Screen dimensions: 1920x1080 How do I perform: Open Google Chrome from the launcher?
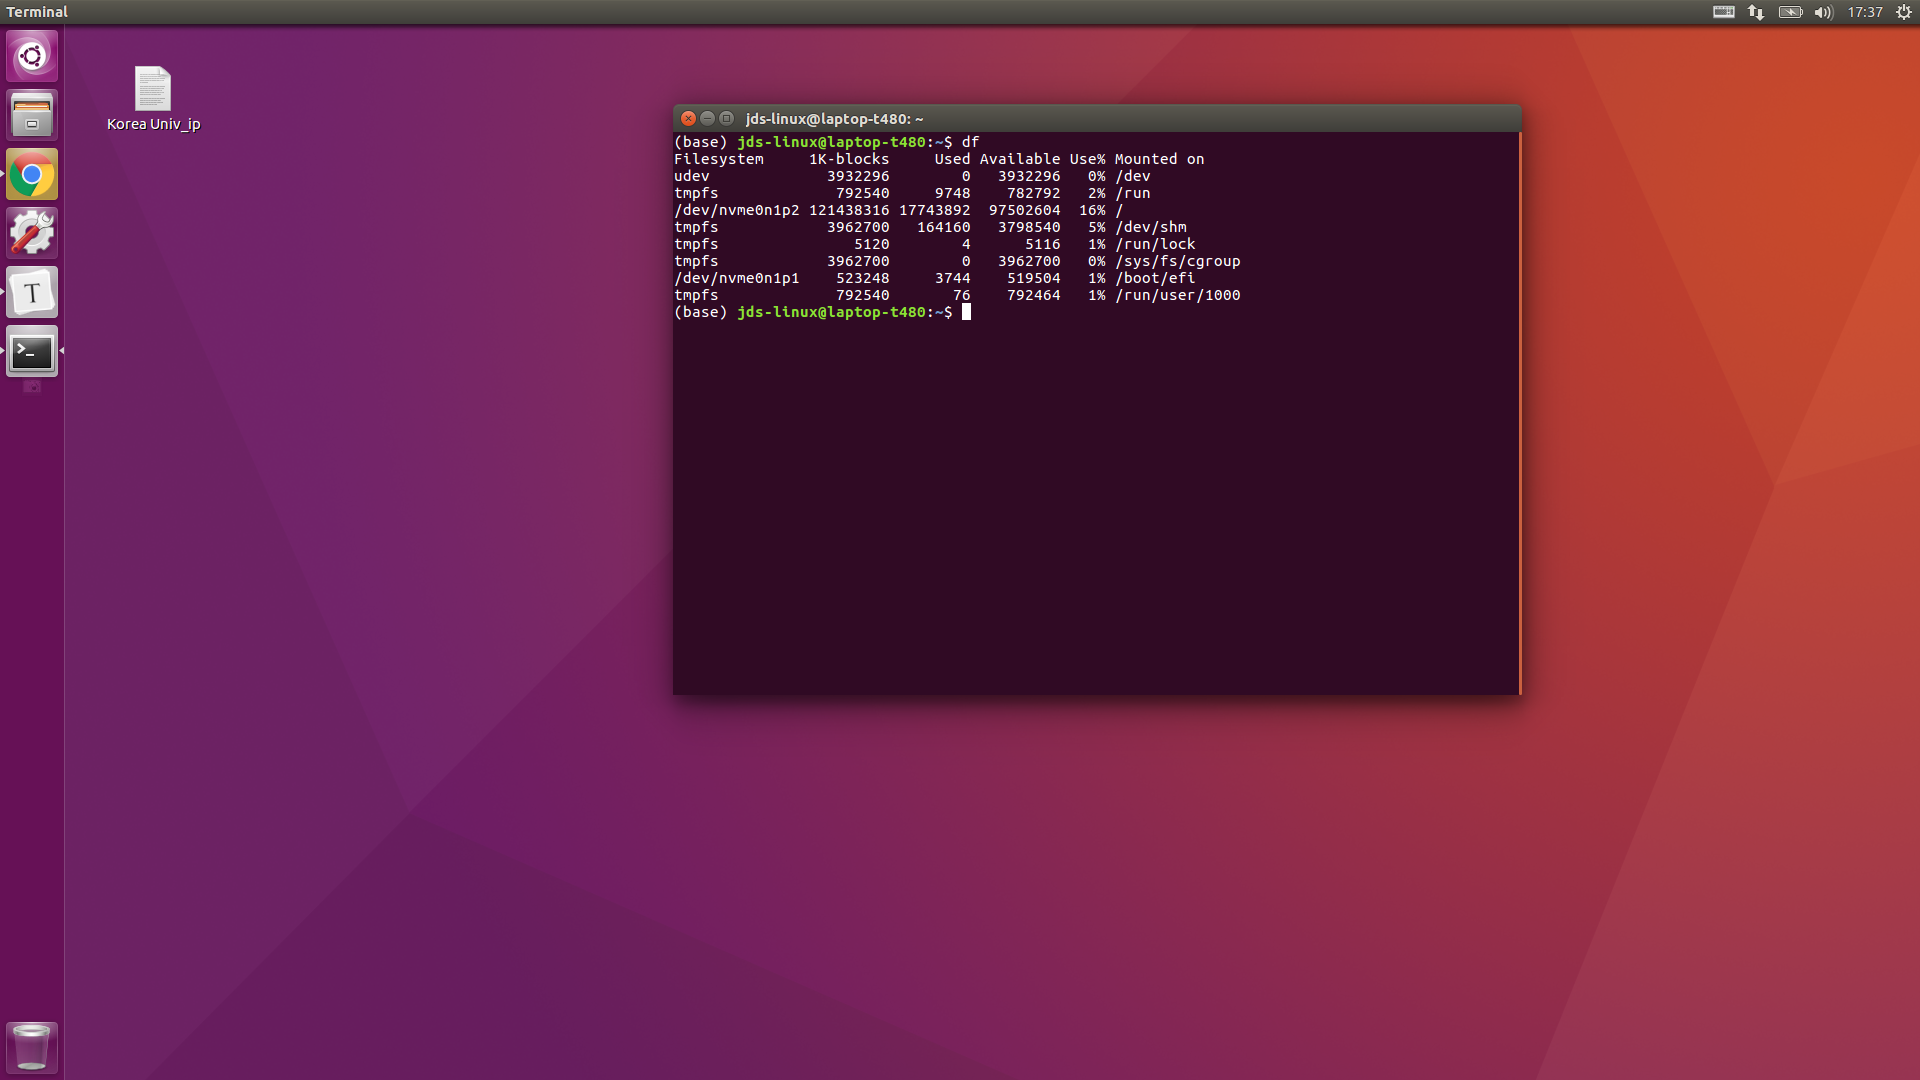click(x=32, y=175)
